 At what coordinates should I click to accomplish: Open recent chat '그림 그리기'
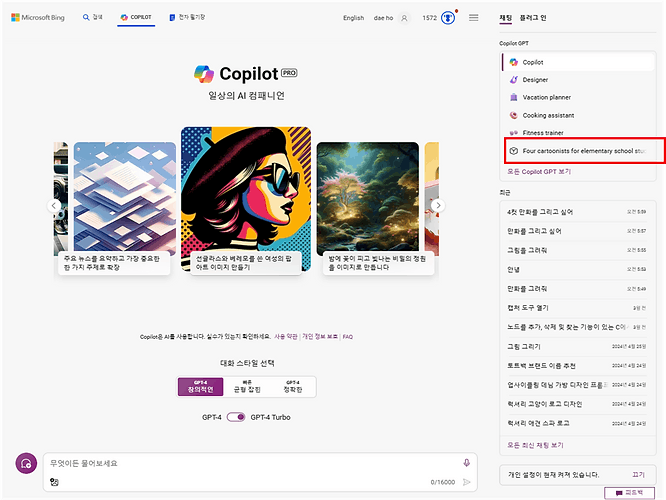coord(577,346)
